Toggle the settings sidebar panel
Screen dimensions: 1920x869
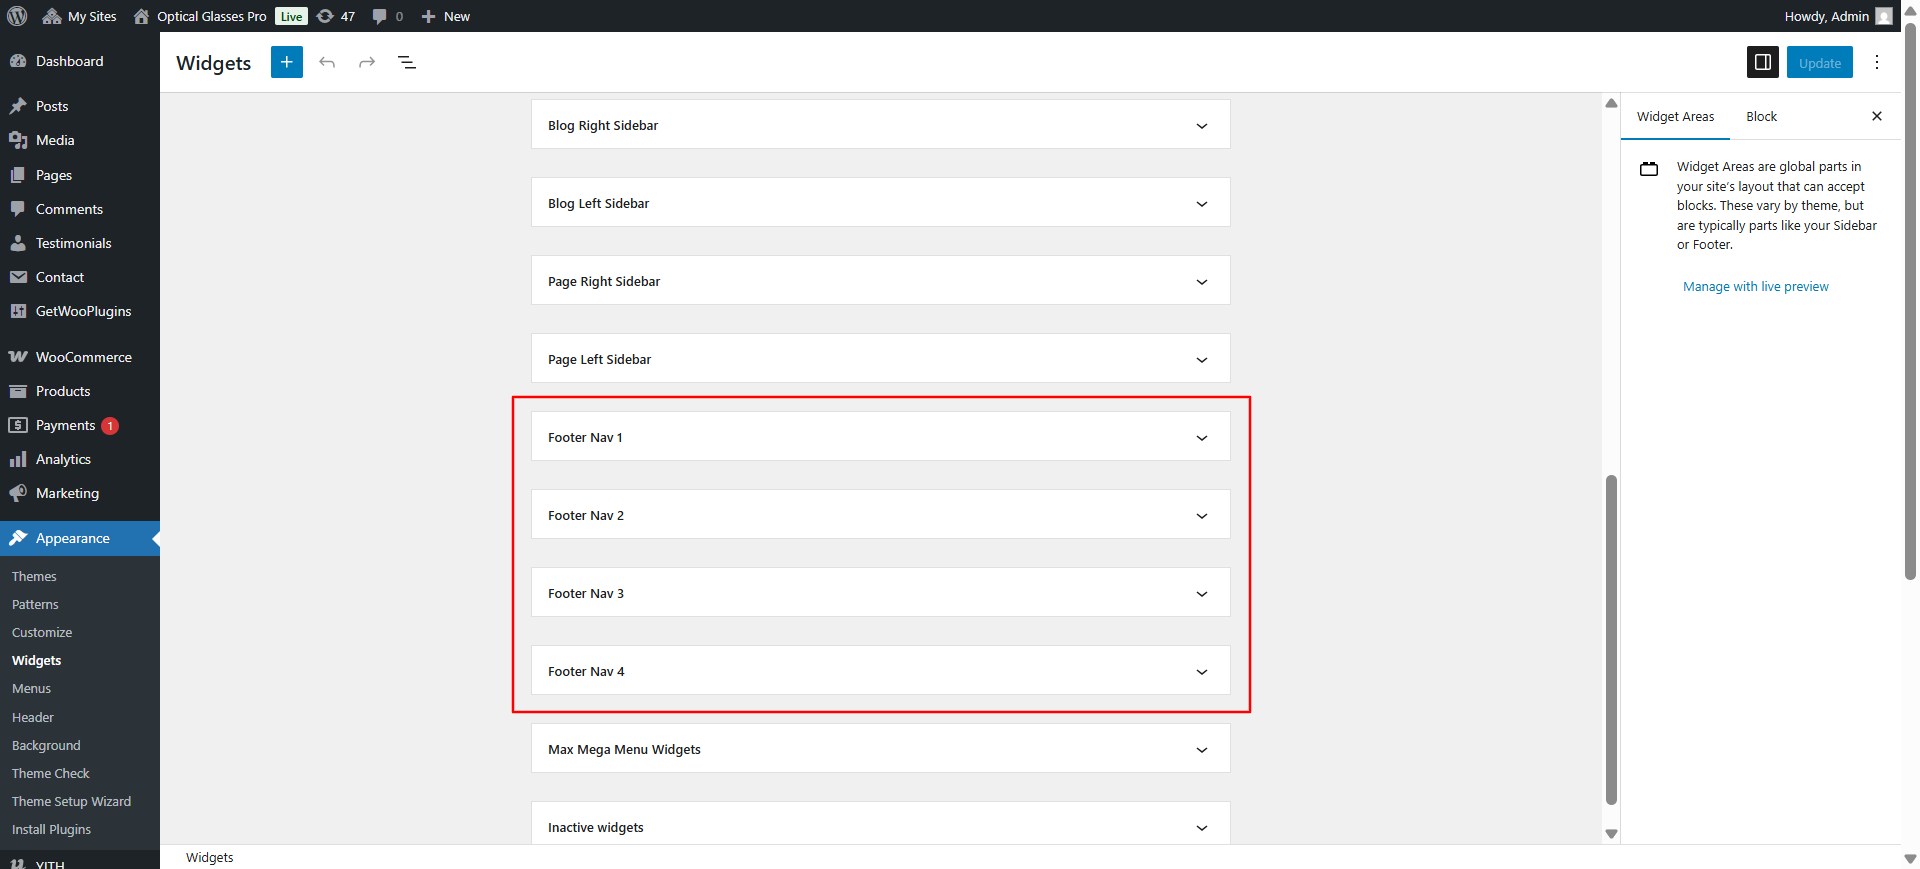(x=1763, y=62)
